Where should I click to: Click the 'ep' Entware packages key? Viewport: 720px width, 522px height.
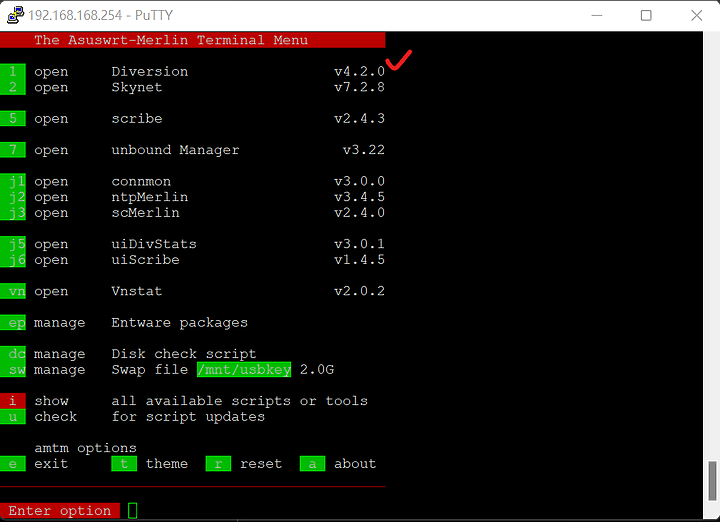(13, 323)
